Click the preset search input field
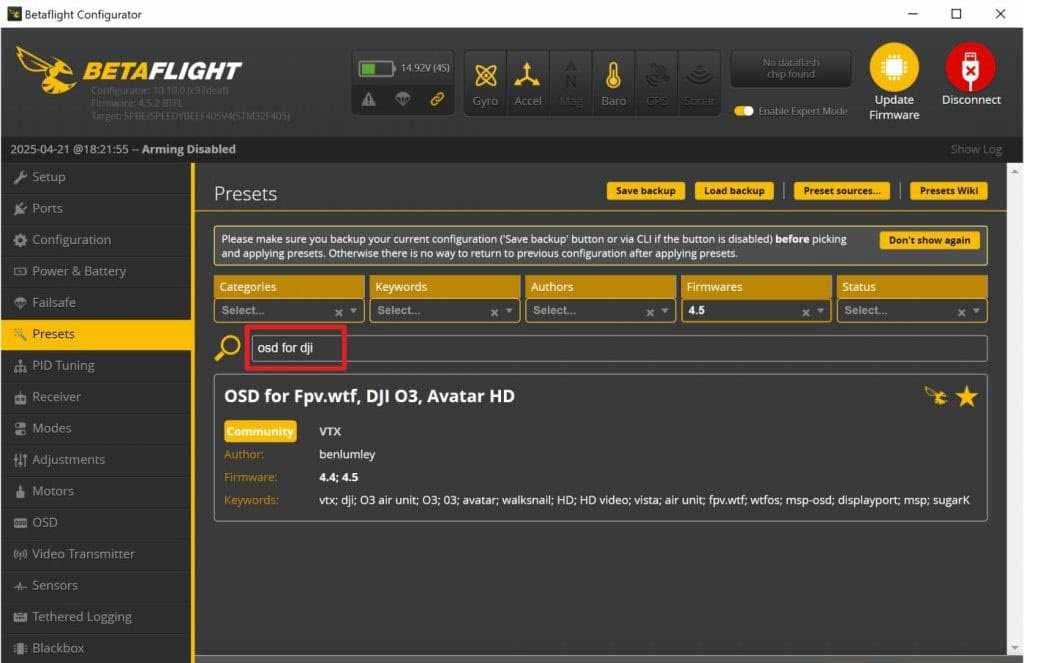 (619, 348)
